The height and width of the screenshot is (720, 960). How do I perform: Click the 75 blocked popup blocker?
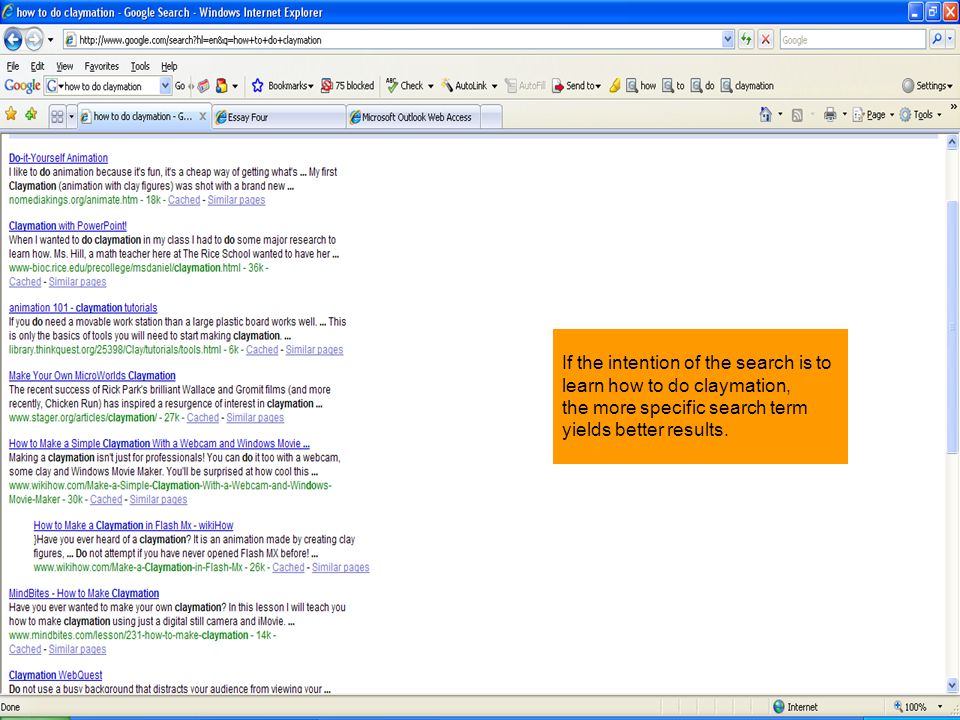[x=348, y=86]
